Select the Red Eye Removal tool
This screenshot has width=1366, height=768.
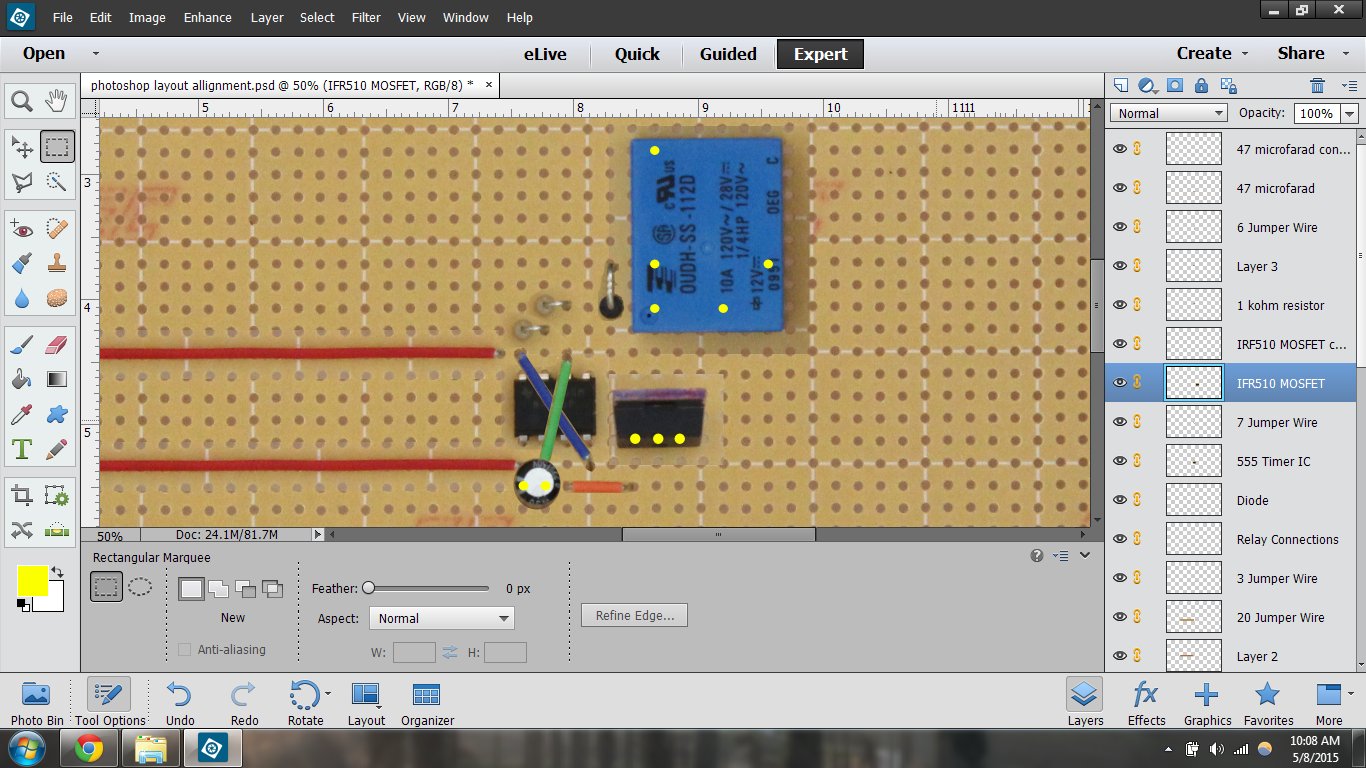click(x=22, y=229)
